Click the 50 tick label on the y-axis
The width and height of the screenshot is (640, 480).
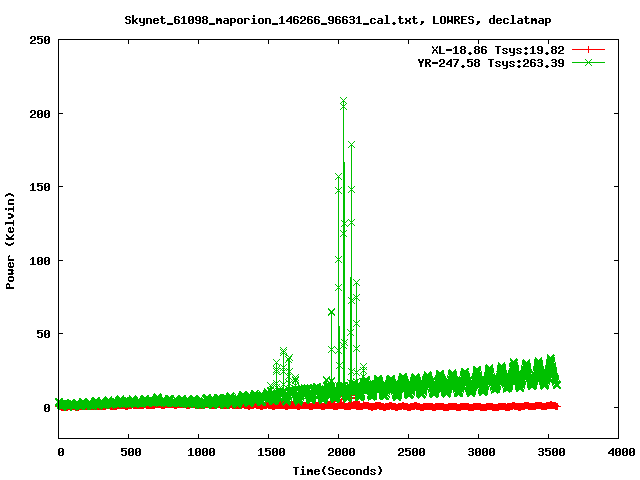pos(43,334)
